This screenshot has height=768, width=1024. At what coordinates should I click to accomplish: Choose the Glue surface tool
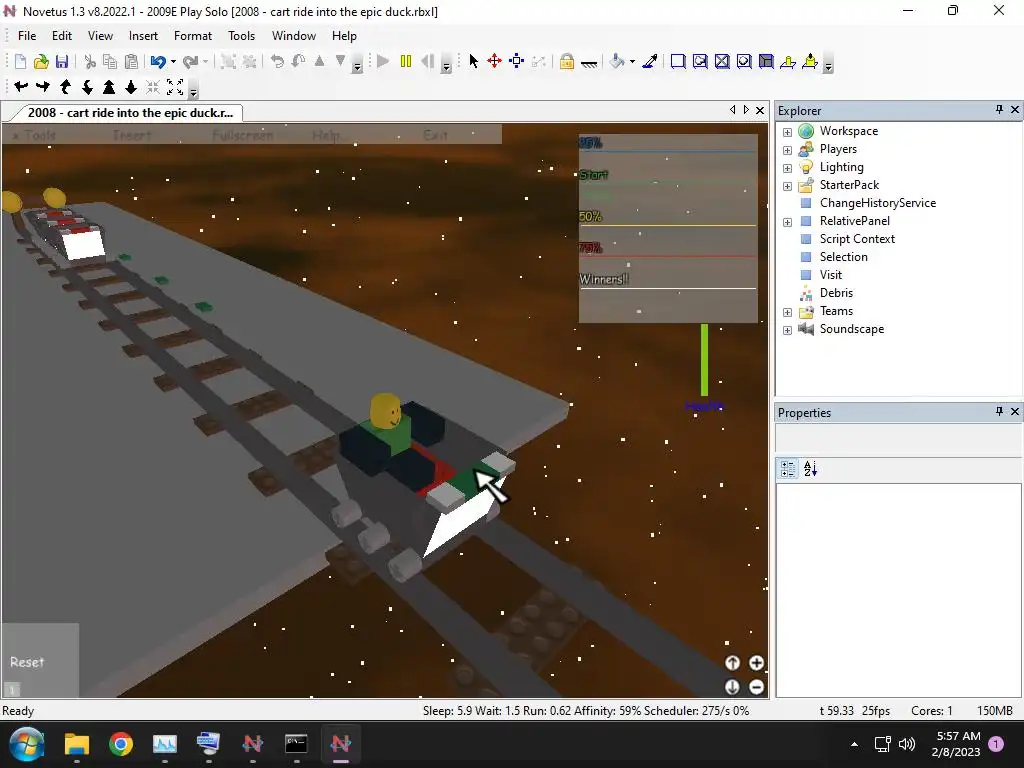point(700,61)
